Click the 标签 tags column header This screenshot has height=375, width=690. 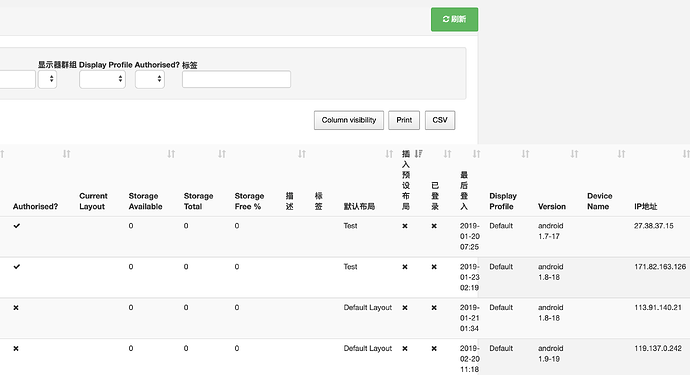[319, 201]
